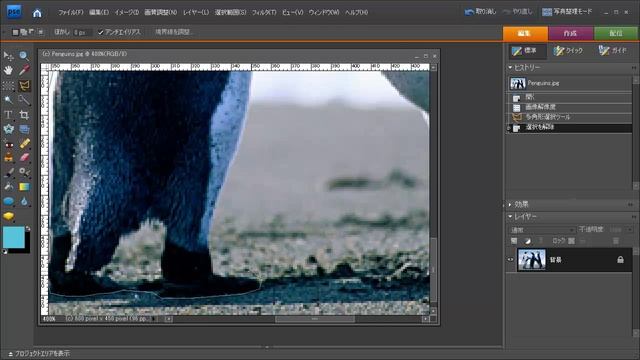Viewport: 640px width, 360px height.
Task: Click the document horizontal scrollbar
Action: point(297,319)
